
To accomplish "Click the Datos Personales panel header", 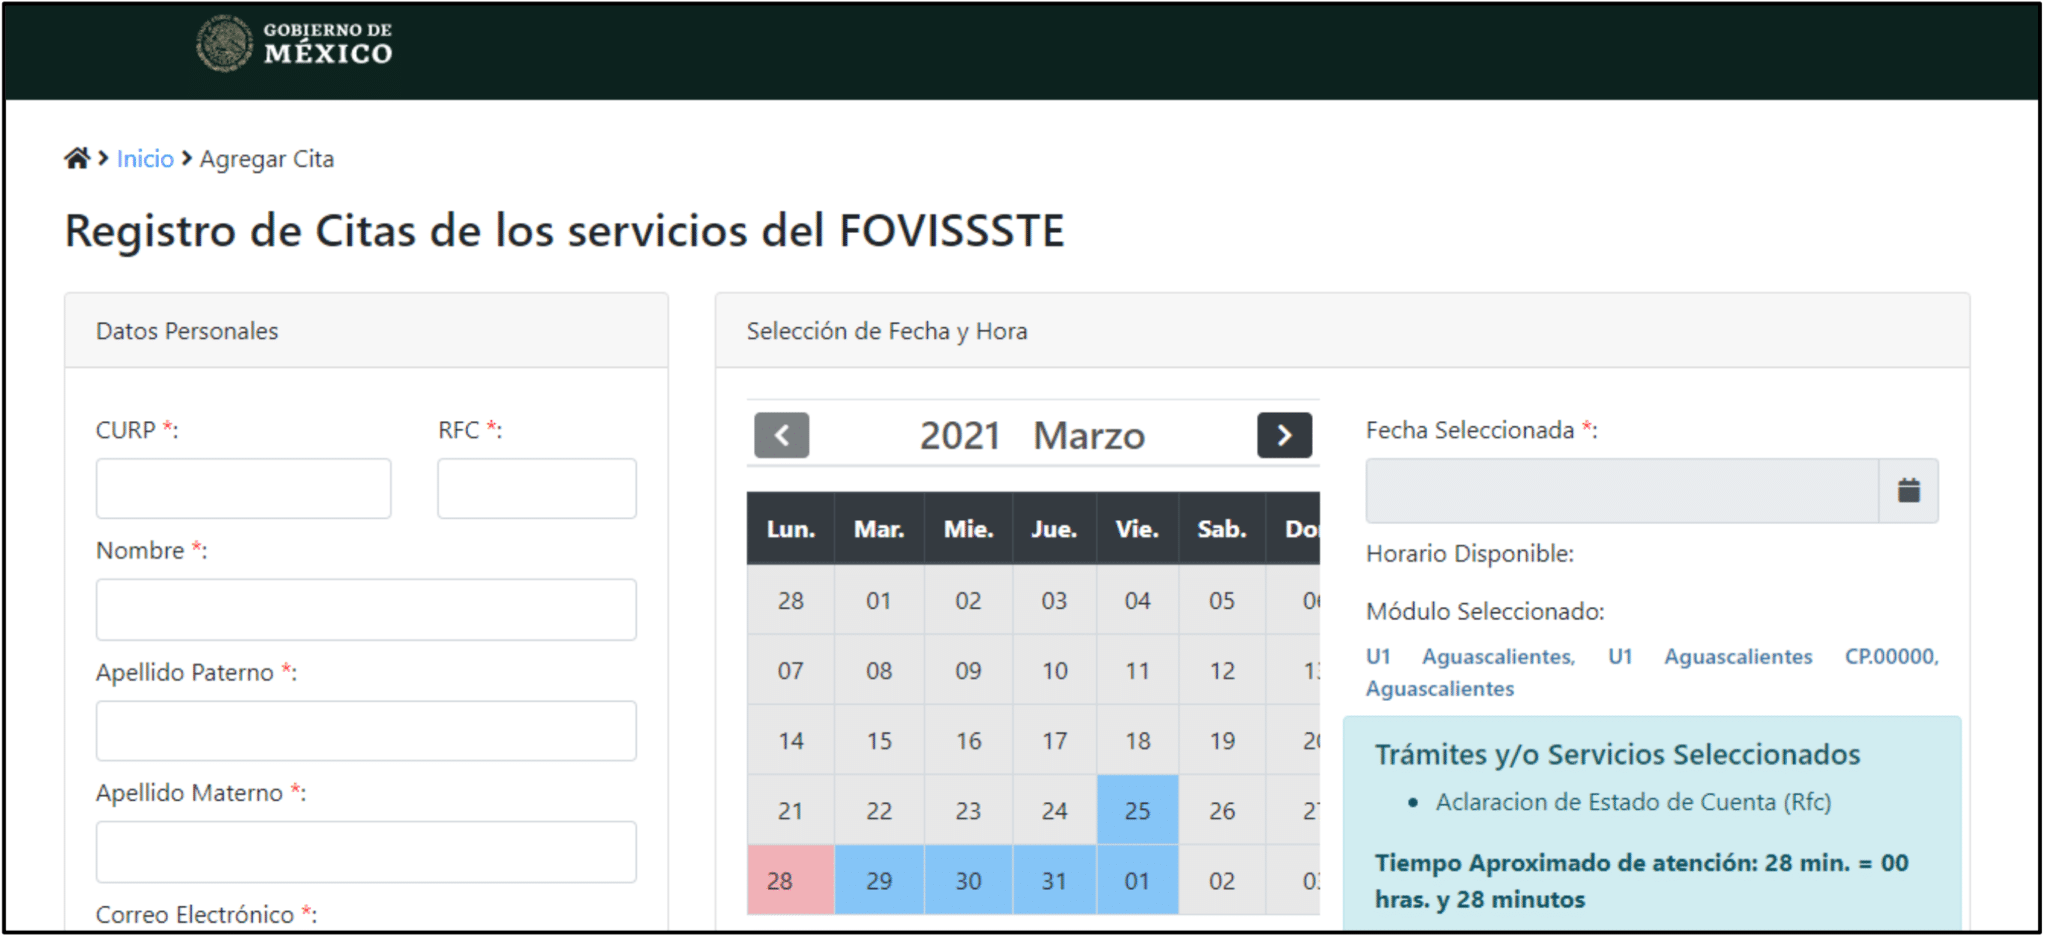I will 366,331.
